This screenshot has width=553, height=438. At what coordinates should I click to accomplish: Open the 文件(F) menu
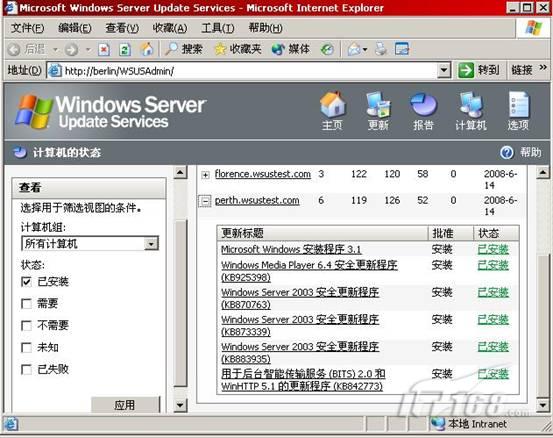click(28, 28)
